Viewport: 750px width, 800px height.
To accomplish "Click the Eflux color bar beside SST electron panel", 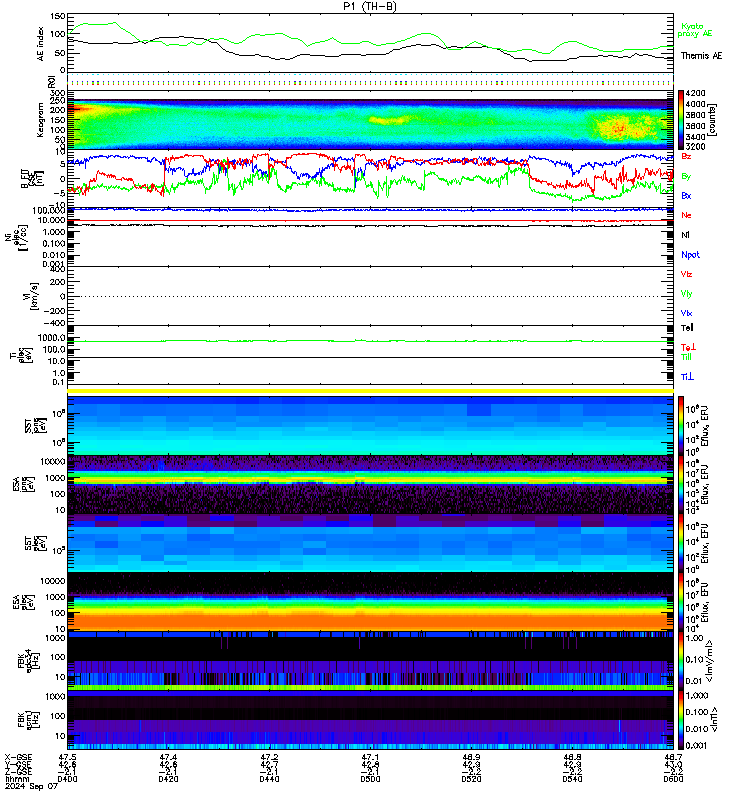I will tap(681, 543).
